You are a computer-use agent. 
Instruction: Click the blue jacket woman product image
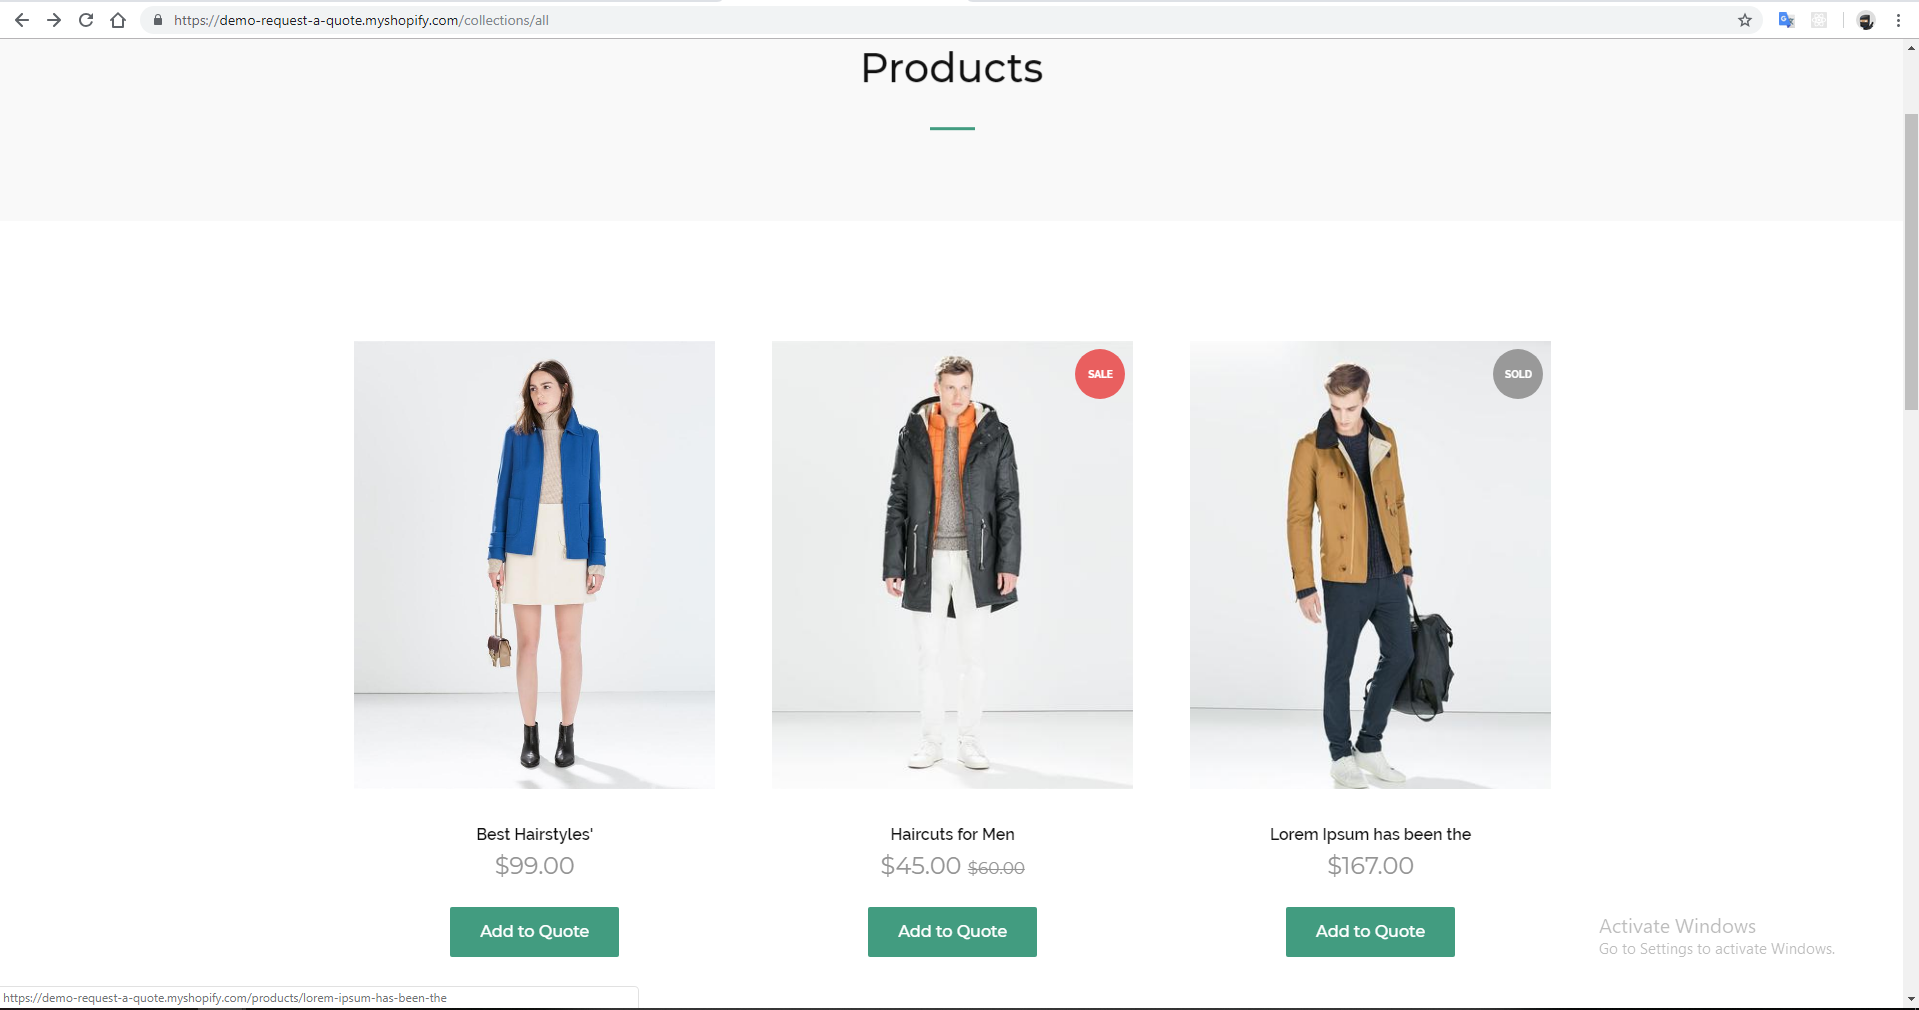pyautogui.click(x=534, y=565)
